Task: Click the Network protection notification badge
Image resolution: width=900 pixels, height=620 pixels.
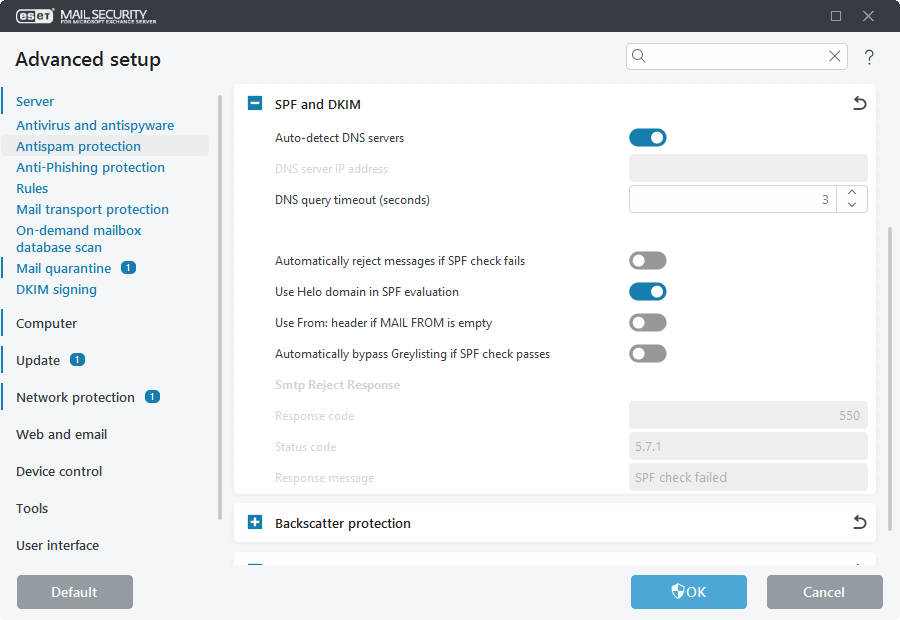Action: point(152,397)
